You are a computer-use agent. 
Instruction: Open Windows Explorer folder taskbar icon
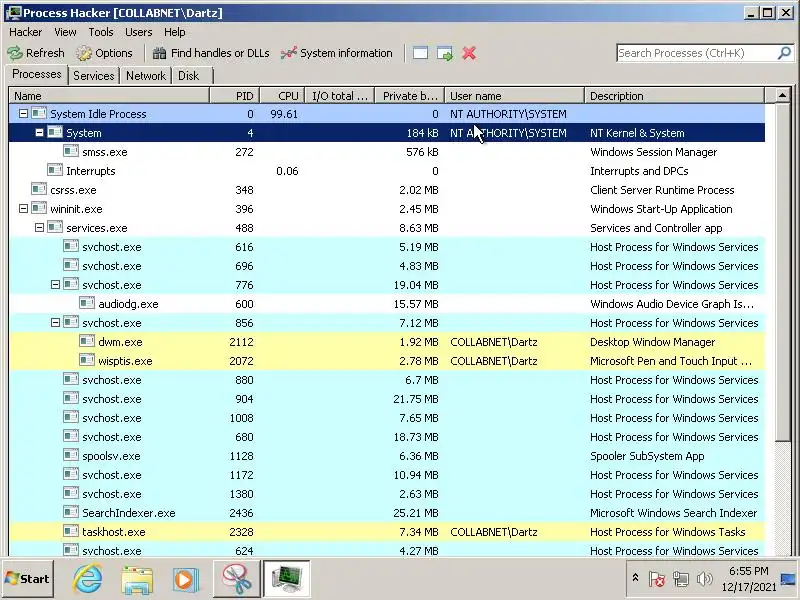(136, 580)
